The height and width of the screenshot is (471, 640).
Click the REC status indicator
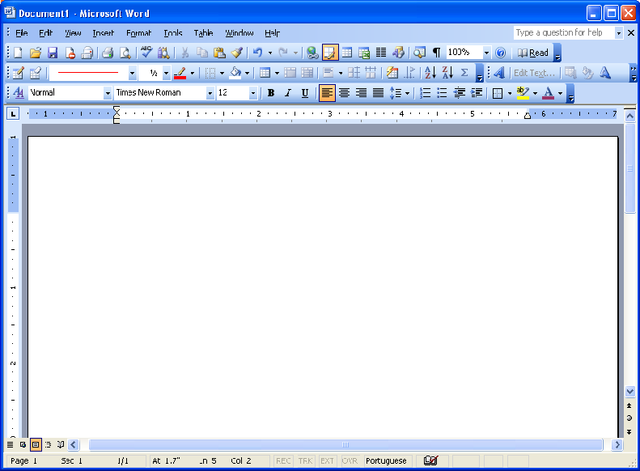point(283,461)
